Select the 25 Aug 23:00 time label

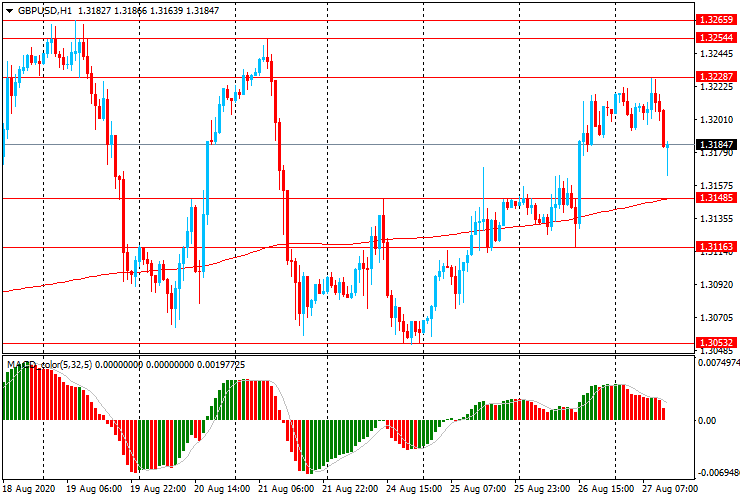tap(545, 490)
